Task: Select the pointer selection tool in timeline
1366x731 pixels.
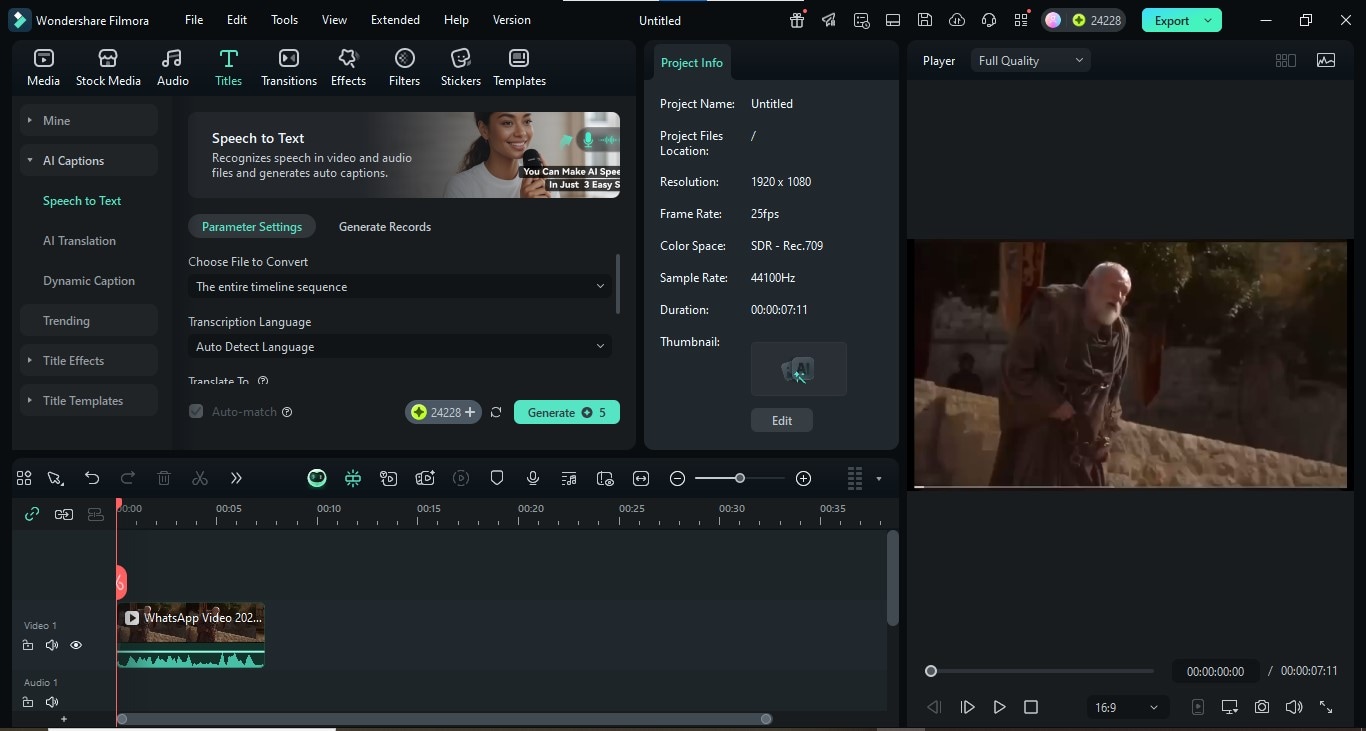Action: pyautogui.click(x=56, y=479)
